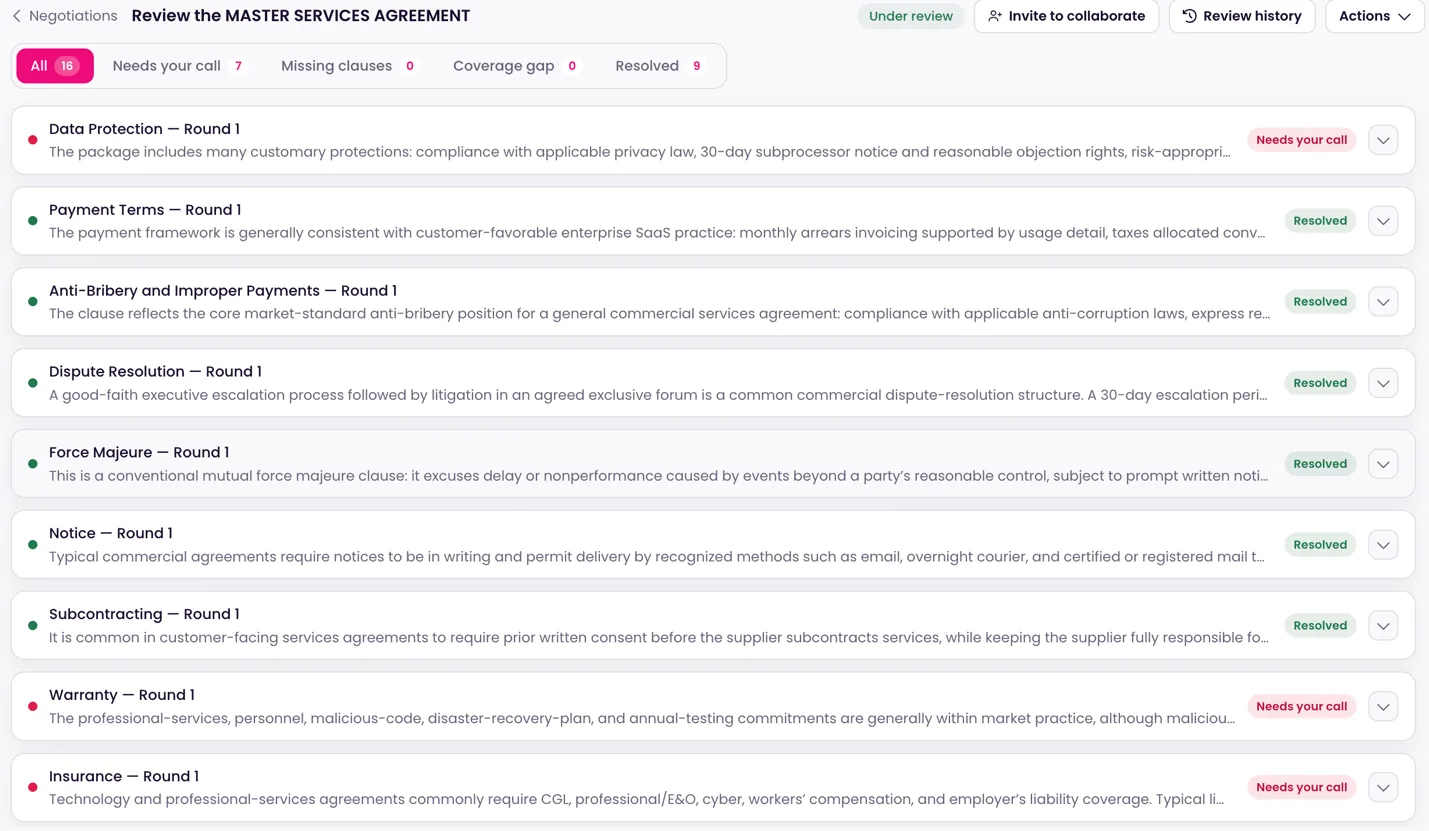Click Anti-Bribery and Improper Payments title

(223, 291)
